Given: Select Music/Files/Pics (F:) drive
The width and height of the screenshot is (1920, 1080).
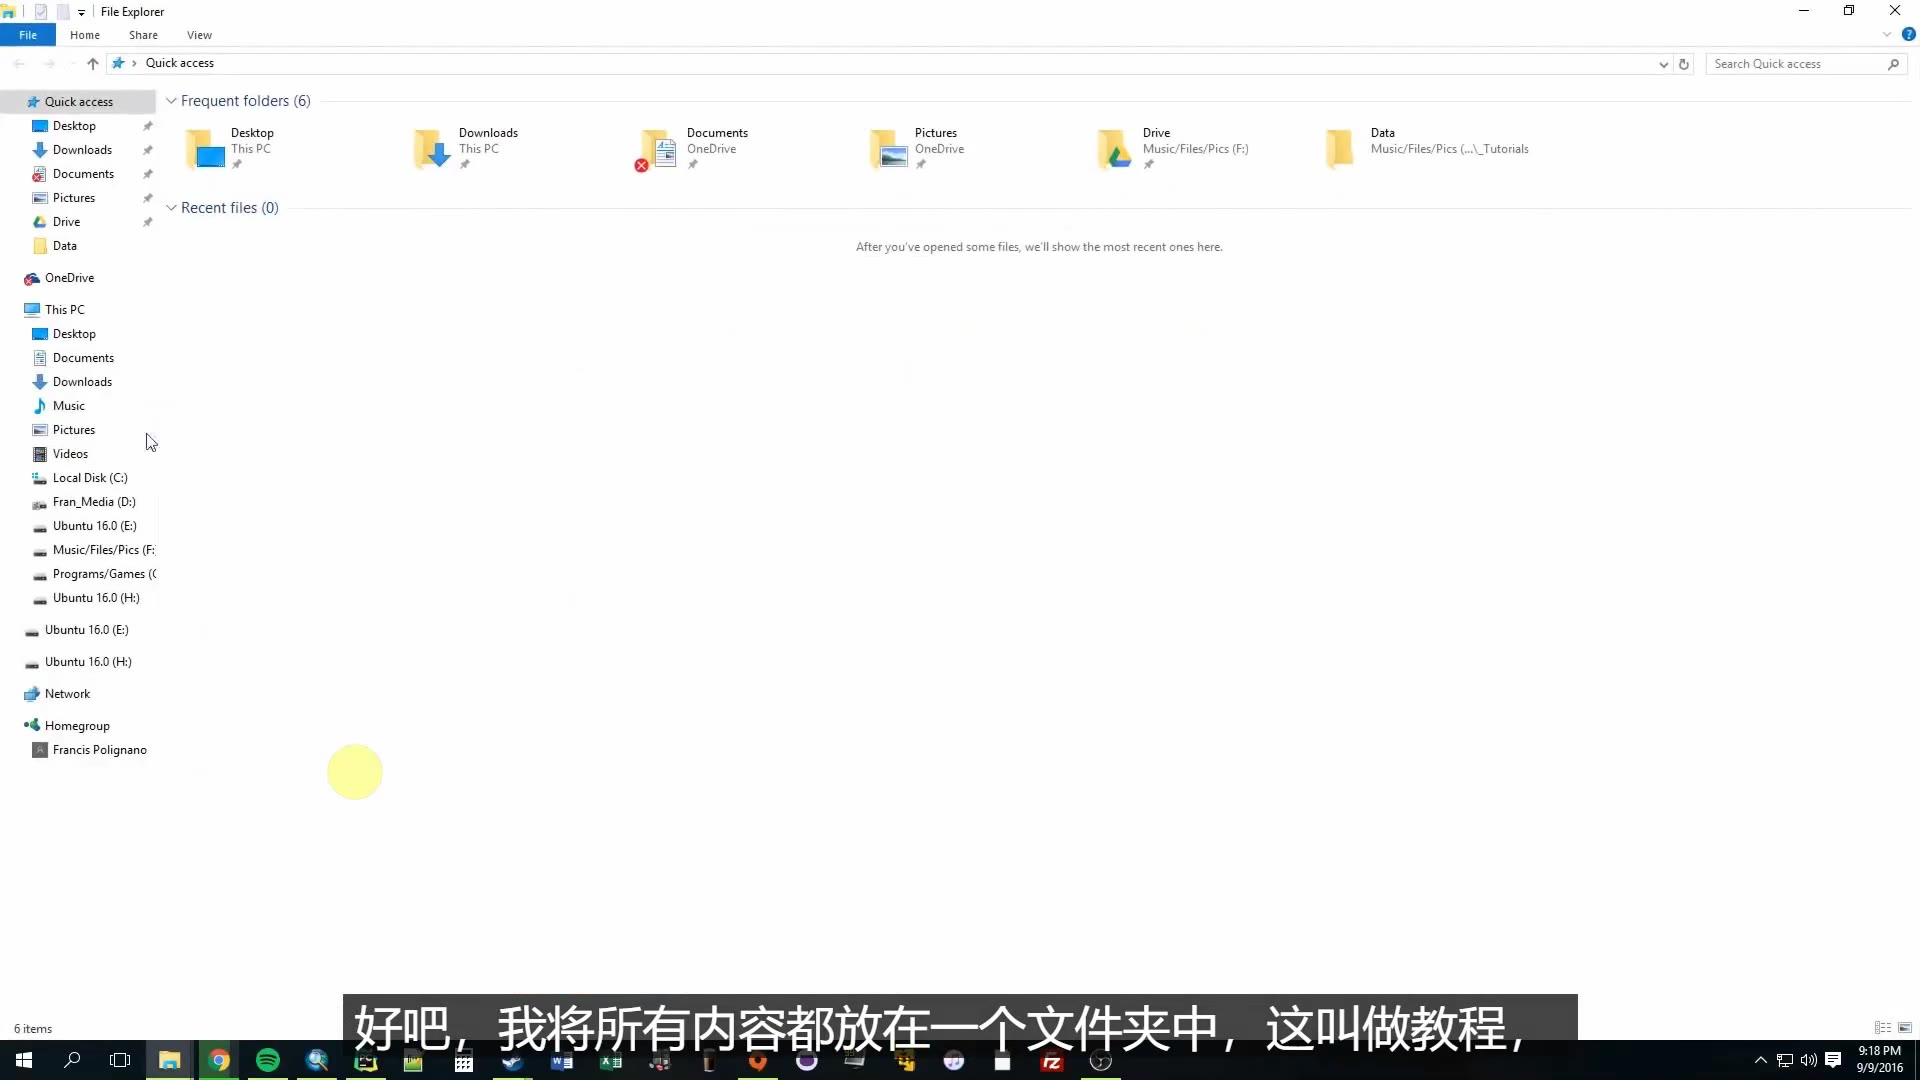Looking at the screenshot, I should click(x=103, y=550).
